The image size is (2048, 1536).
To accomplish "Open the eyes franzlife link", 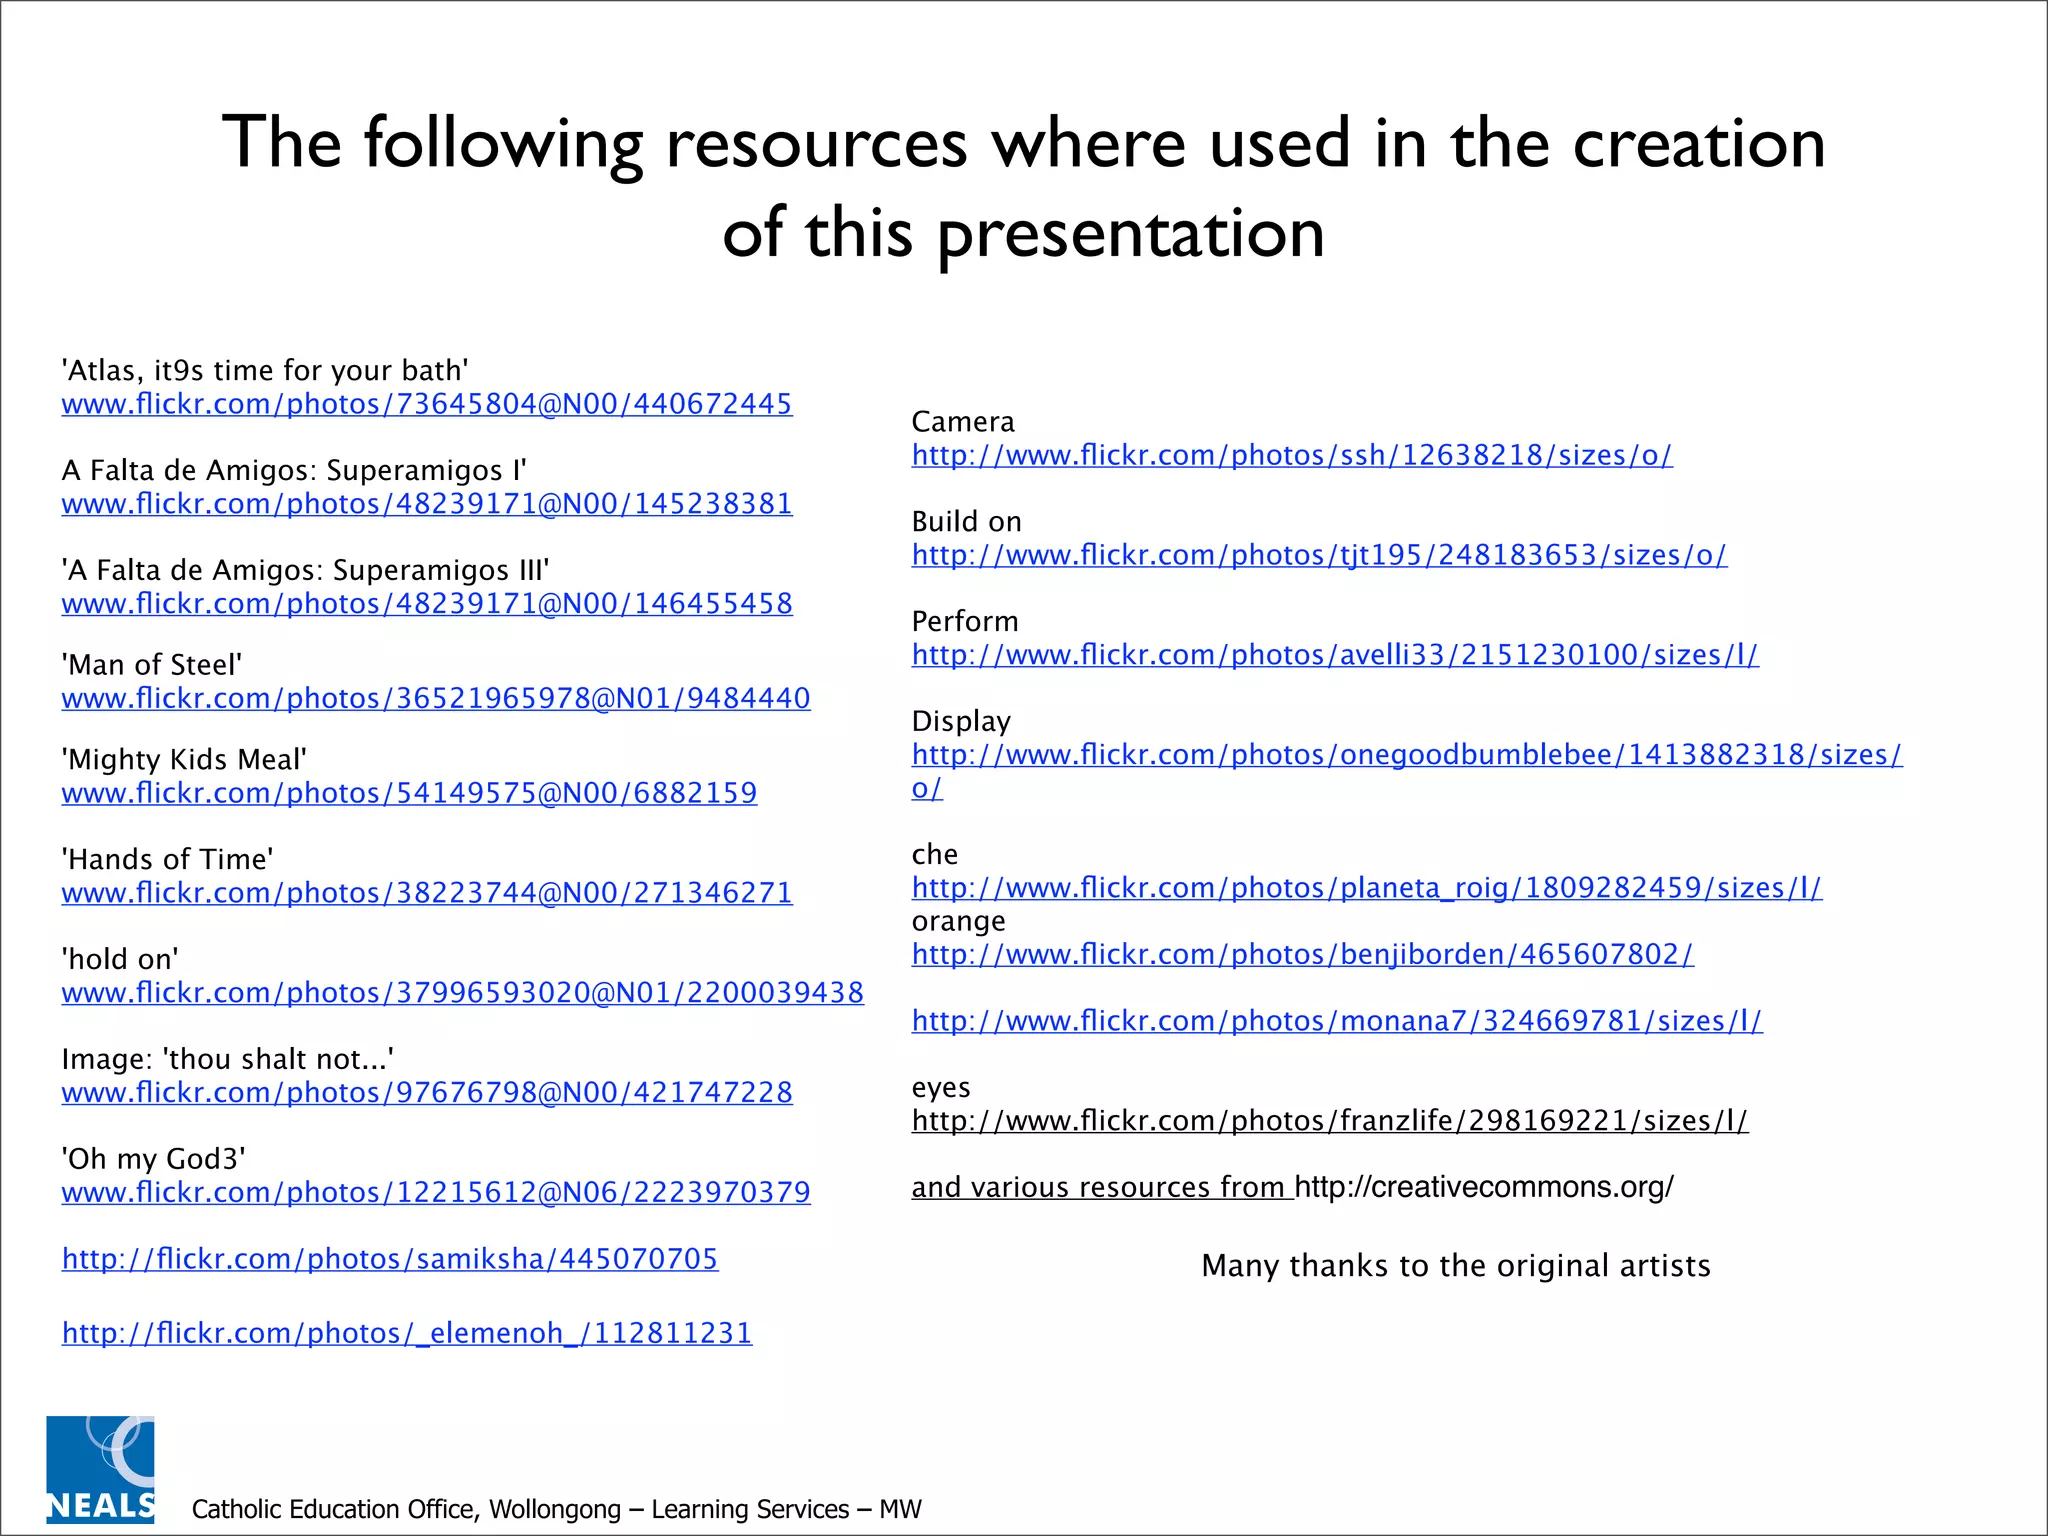I will 1330,1121.
